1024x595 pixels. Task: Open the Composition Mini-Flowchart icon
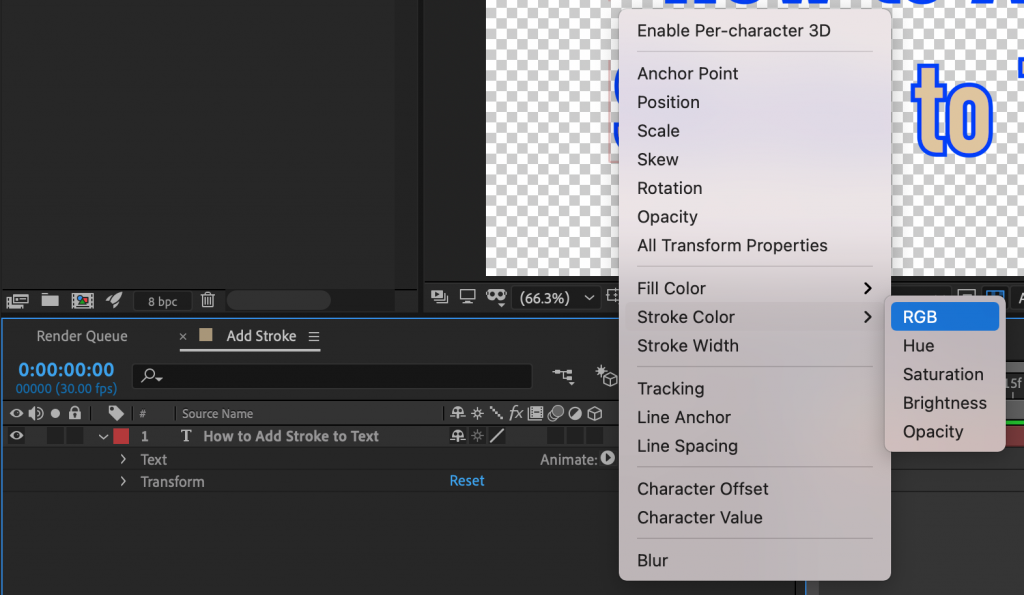(563, 376)
